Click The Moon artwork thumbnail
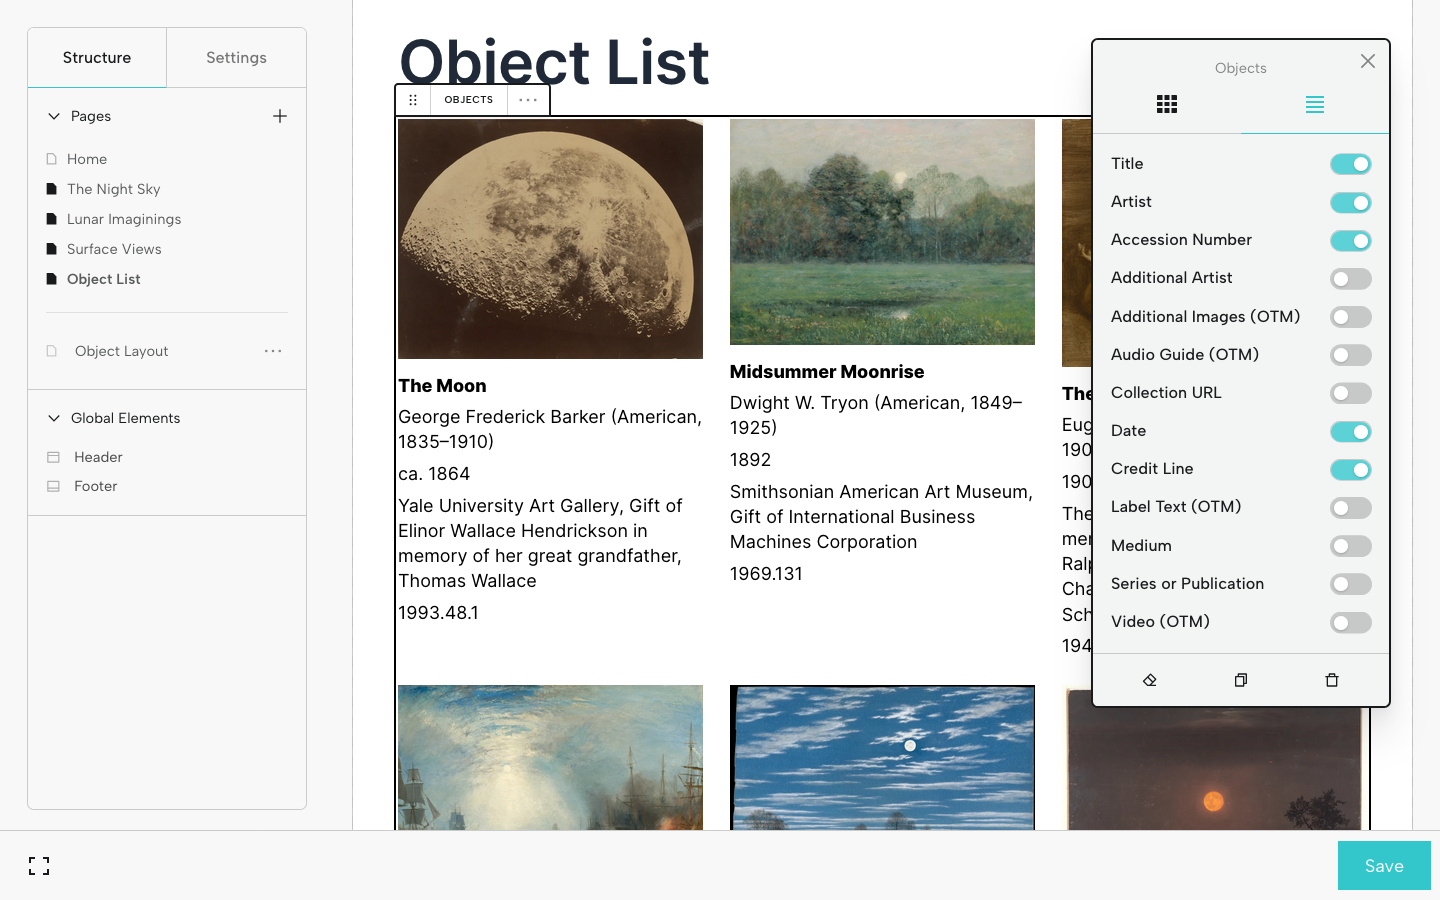This screenshot has height=900, width=1440. (x=550, y=238)
